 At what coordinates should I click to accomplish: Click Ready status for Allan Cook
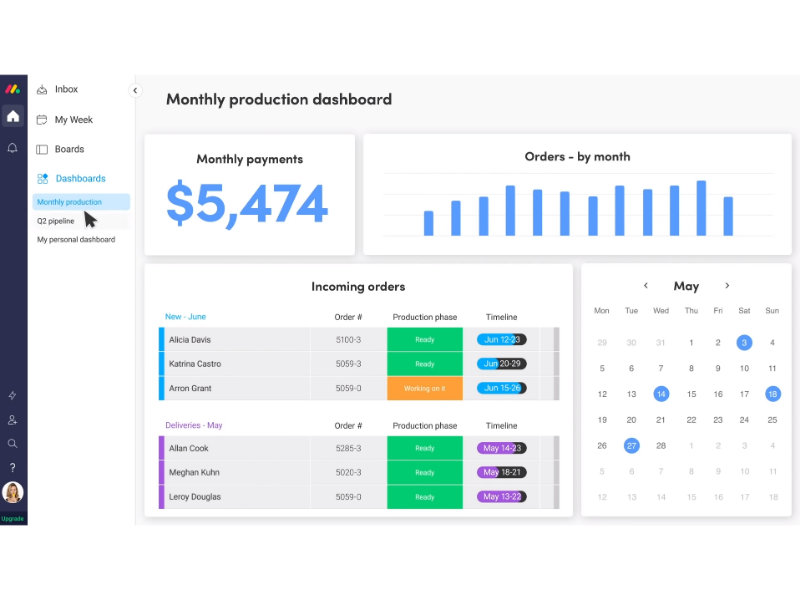click(x=424, y=448)
